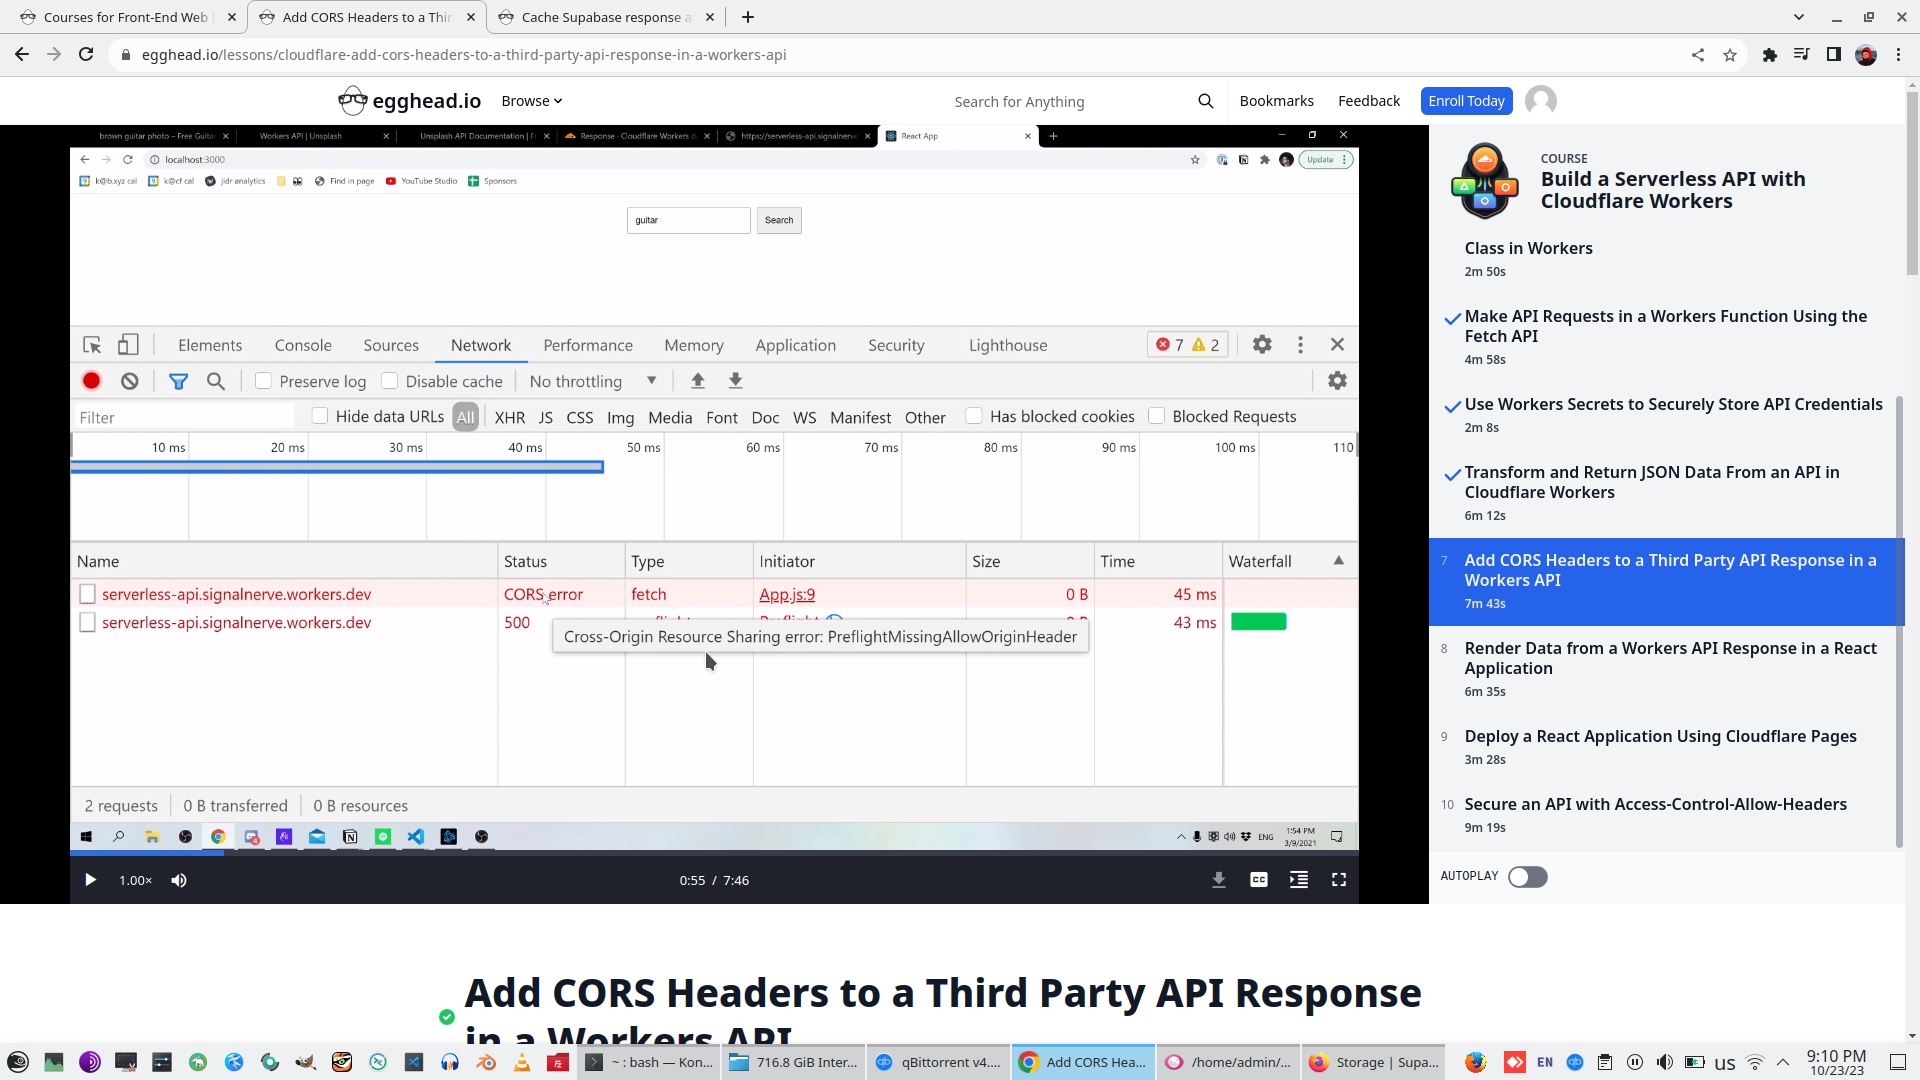
Task: Enter fullscreen video mode
Action: [1338, 880]
